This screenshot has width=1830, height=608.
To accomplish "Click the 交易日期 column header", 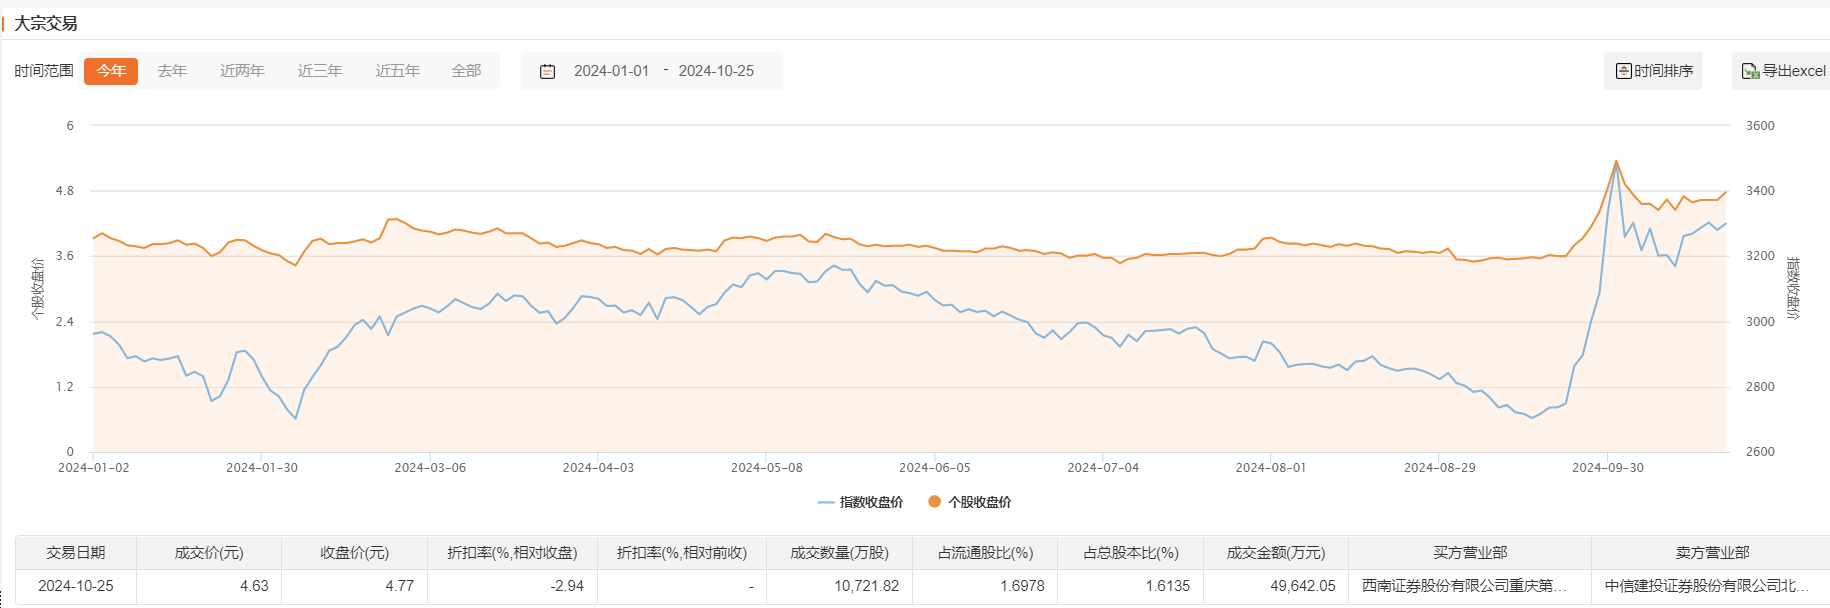I will [x=76, y=553].
